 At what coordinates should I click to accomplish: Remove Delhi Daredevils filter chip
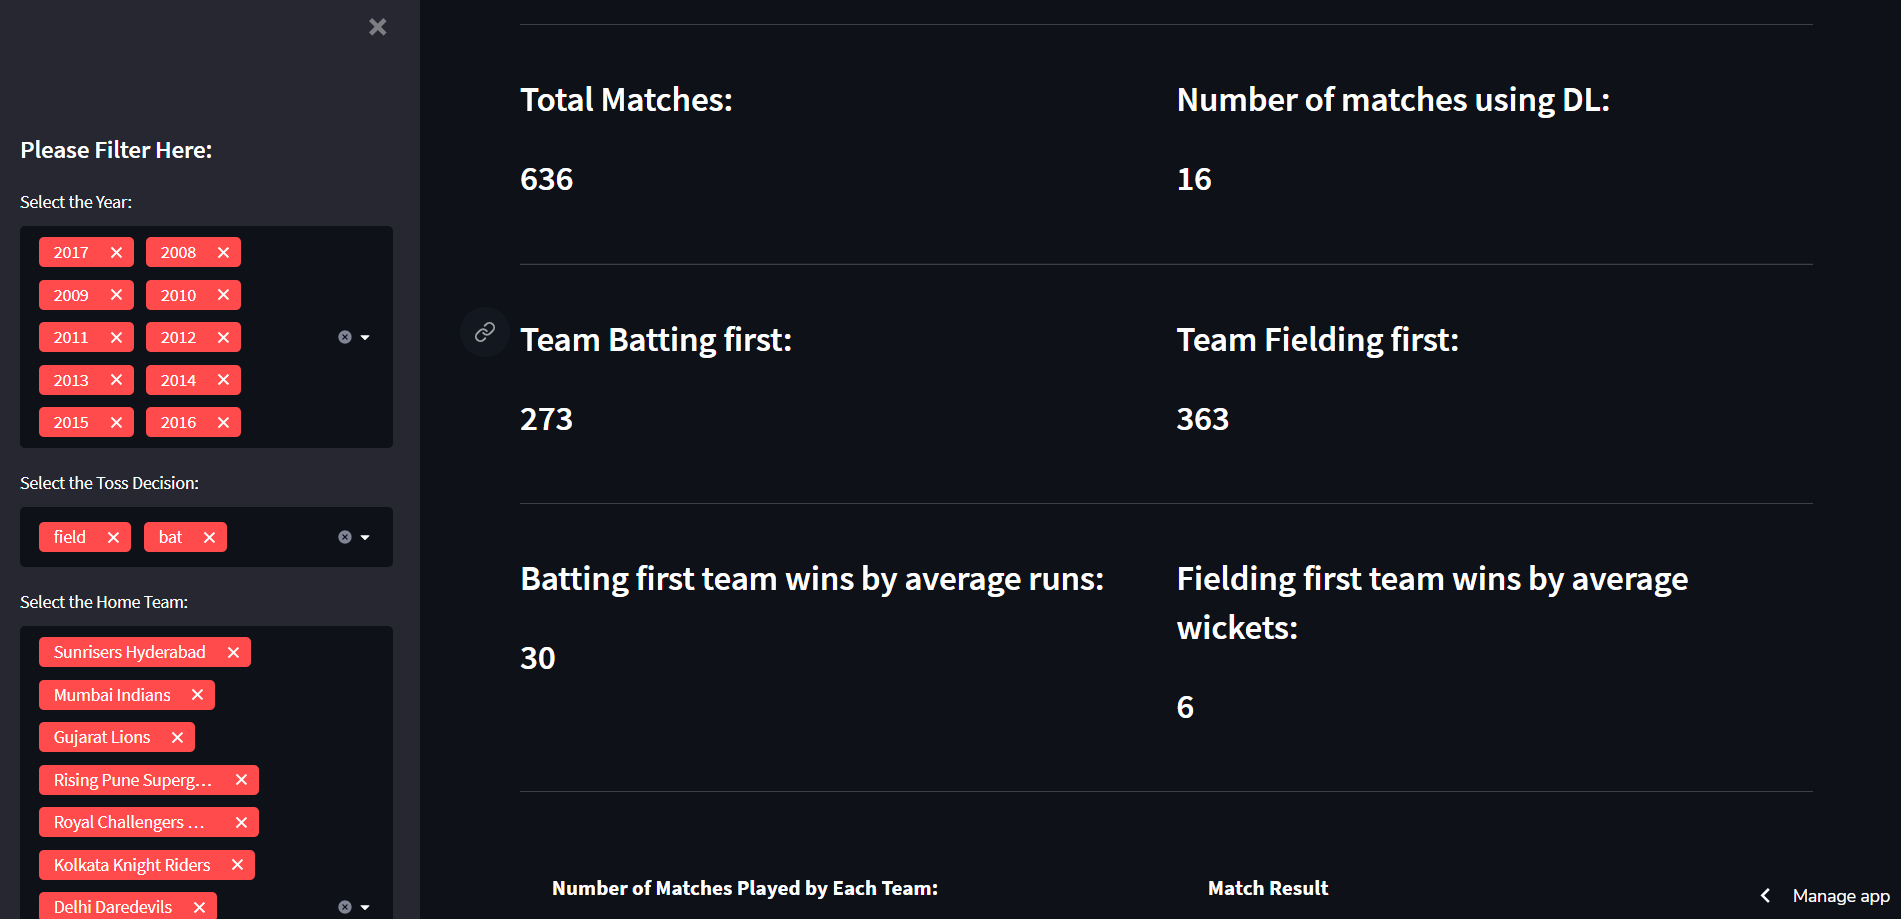(200, 906)
